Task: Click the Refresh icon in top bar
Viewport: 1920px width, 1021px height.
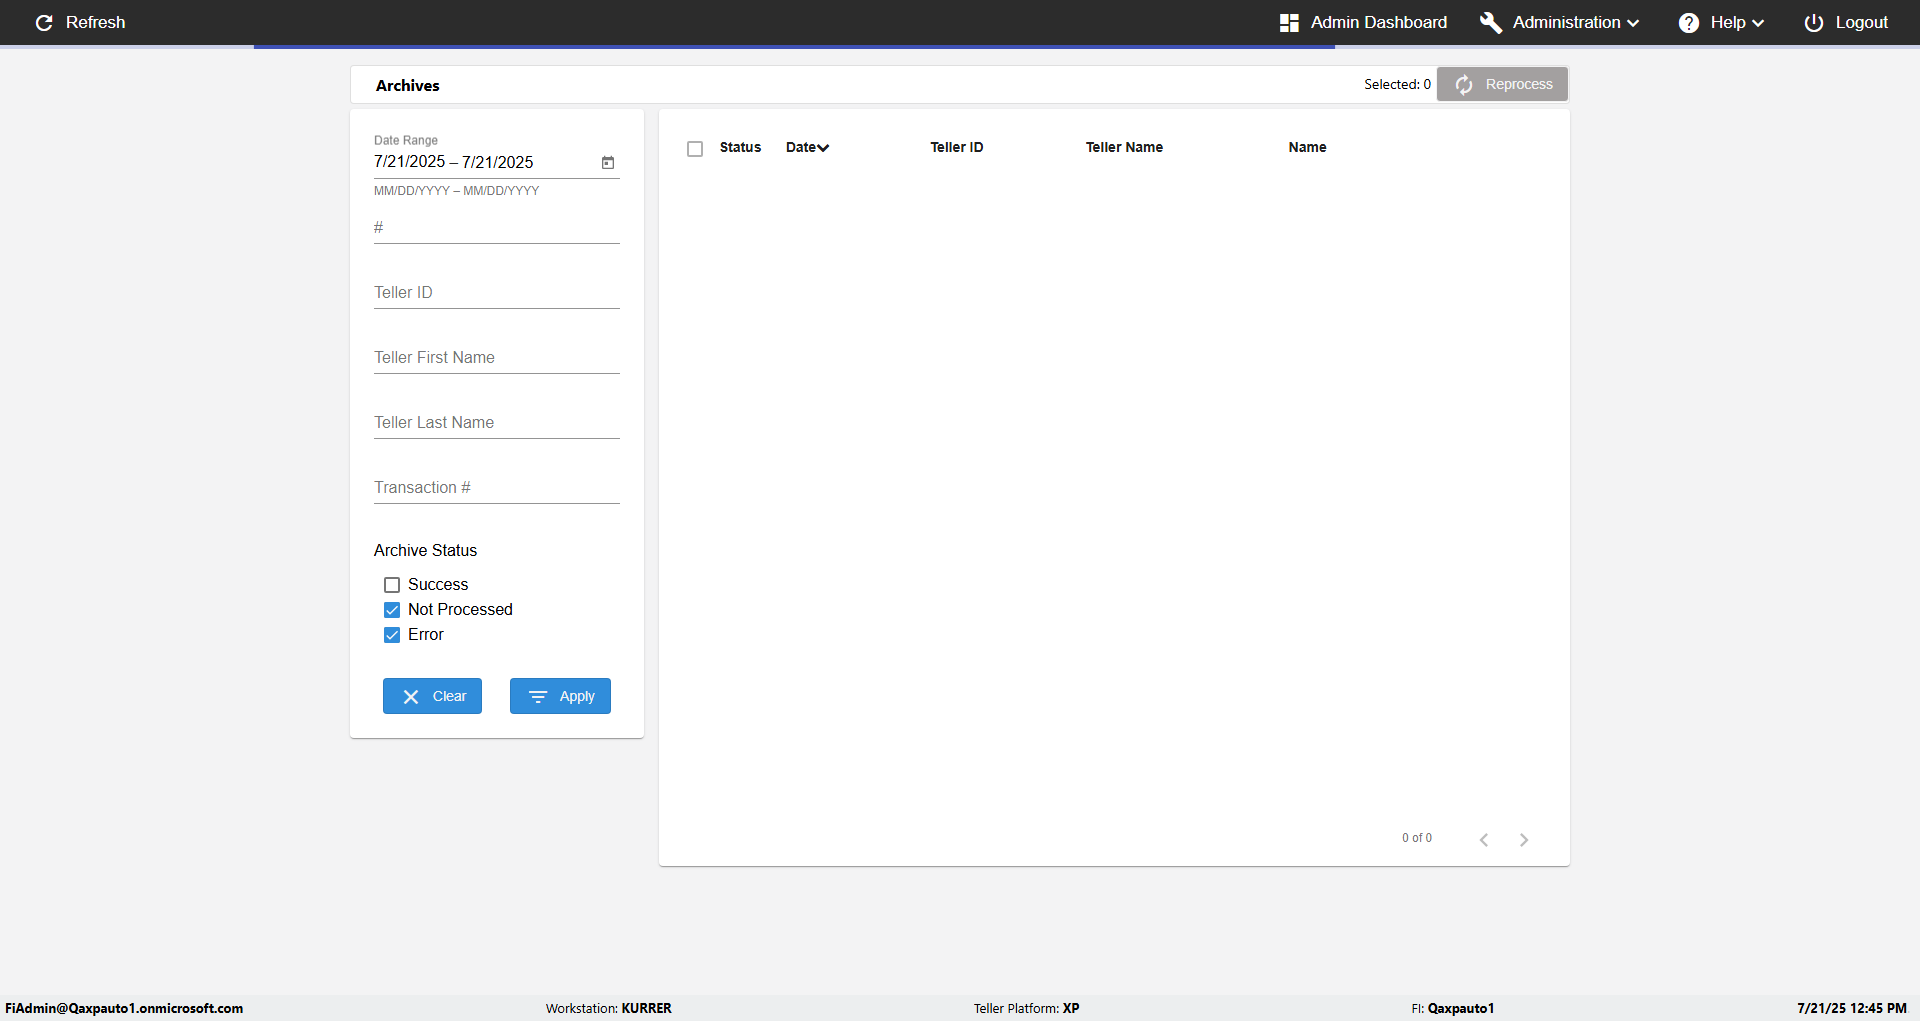Action: (44, 22)
